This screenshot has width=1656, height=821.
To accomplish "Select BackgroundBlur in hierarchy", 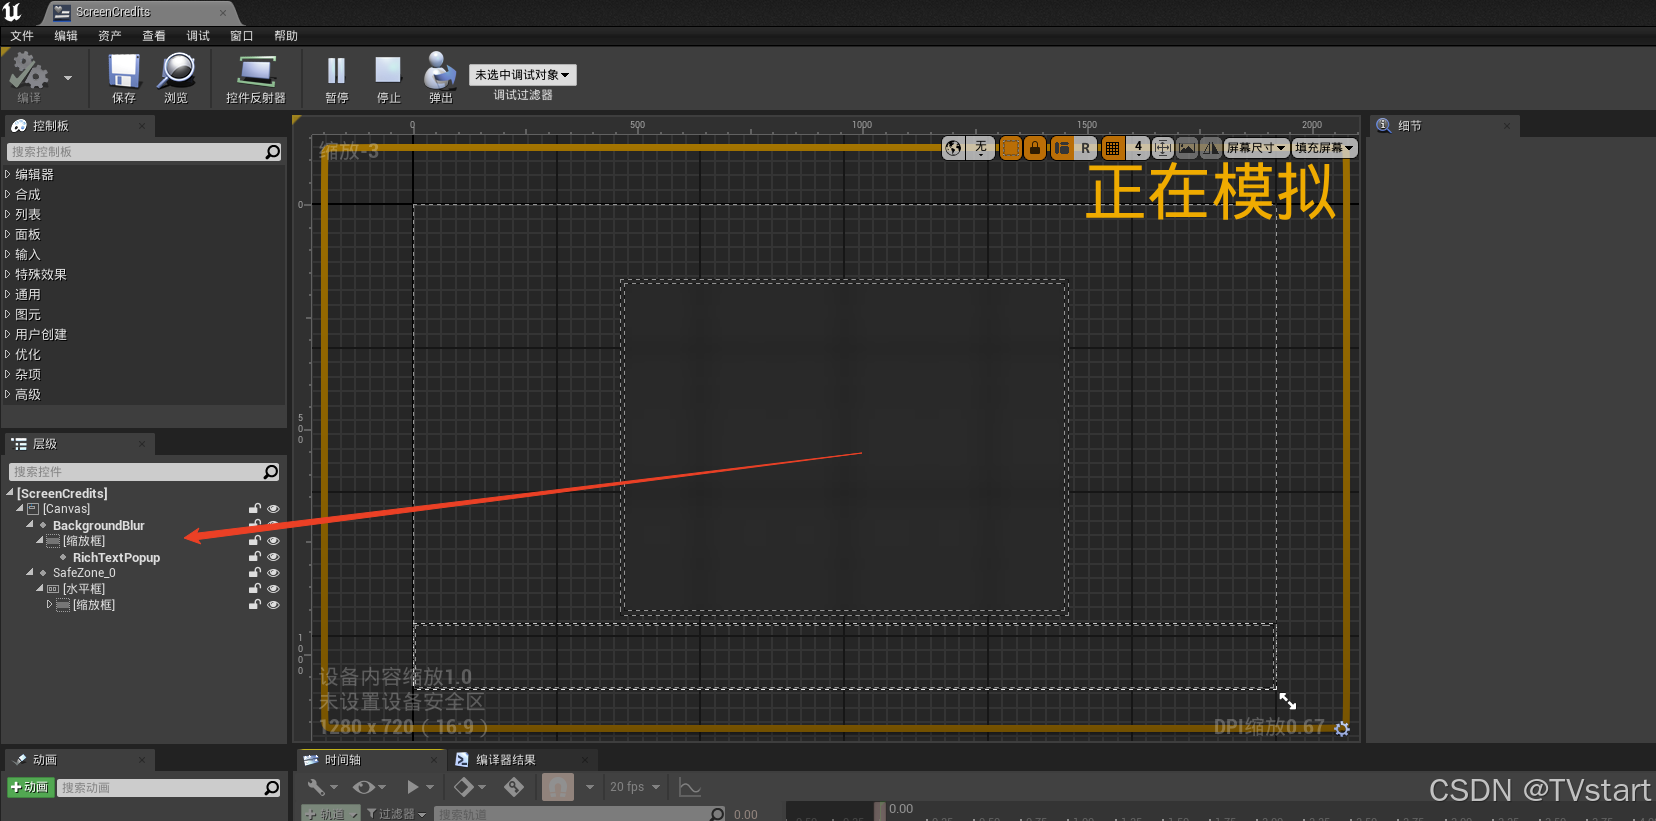I will pos(98,526).
